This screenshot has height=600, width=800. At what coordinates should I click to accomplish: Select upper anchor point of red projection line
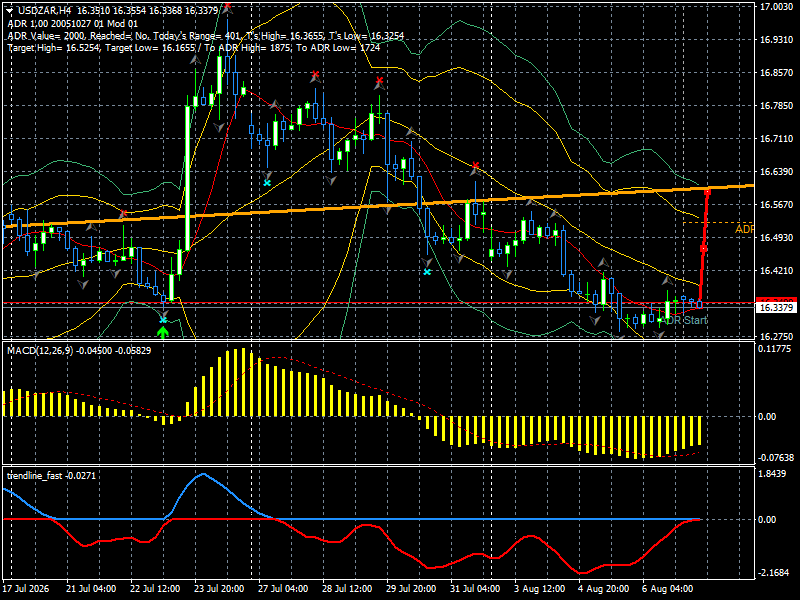[708, 192]
